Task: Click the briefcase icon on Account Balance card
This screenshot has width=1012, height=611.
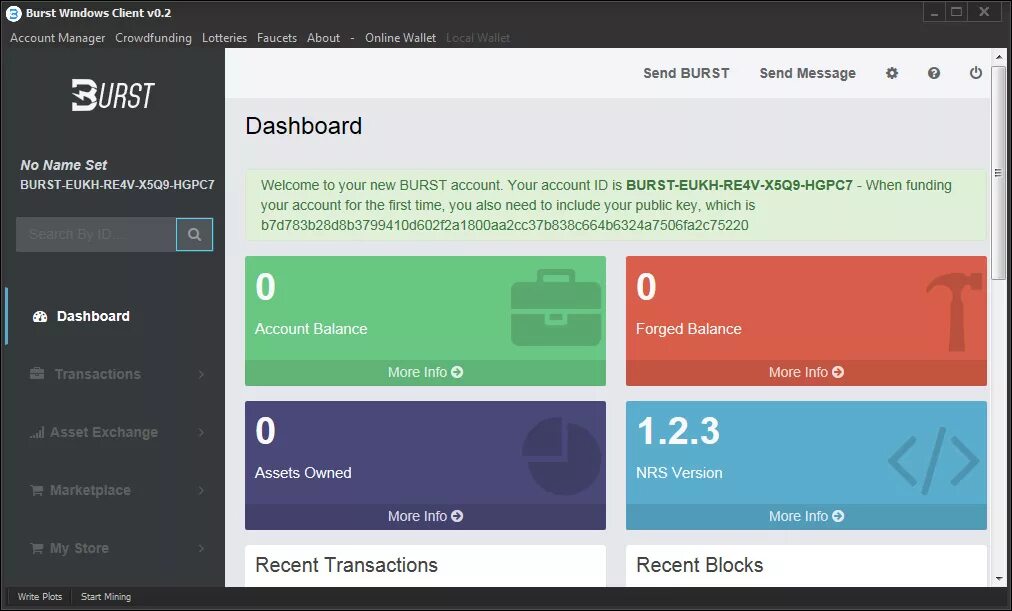Action: point(556,307)
